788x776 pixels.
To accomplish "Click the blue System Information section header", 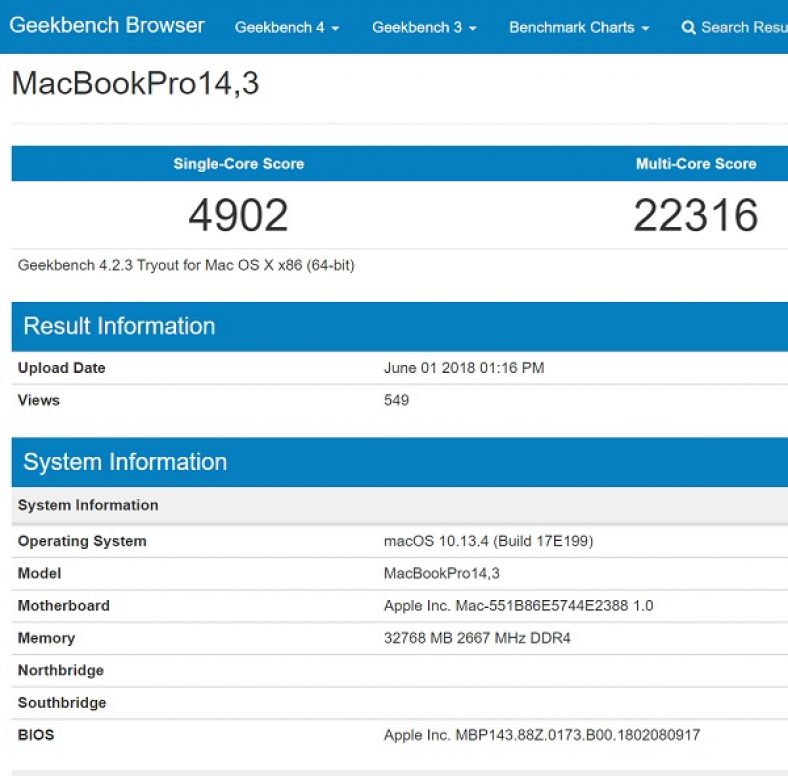I will (400, 462).
